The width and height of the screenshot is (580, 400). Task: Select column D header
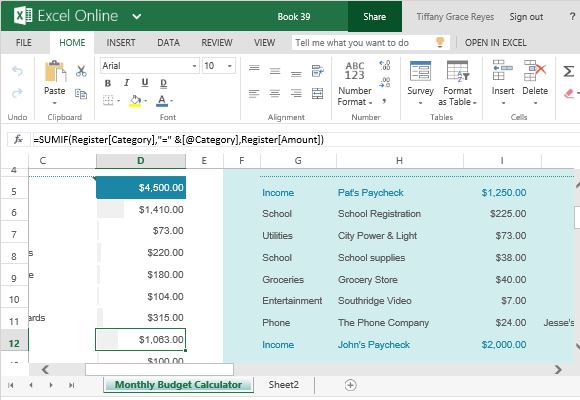[141, 161]
